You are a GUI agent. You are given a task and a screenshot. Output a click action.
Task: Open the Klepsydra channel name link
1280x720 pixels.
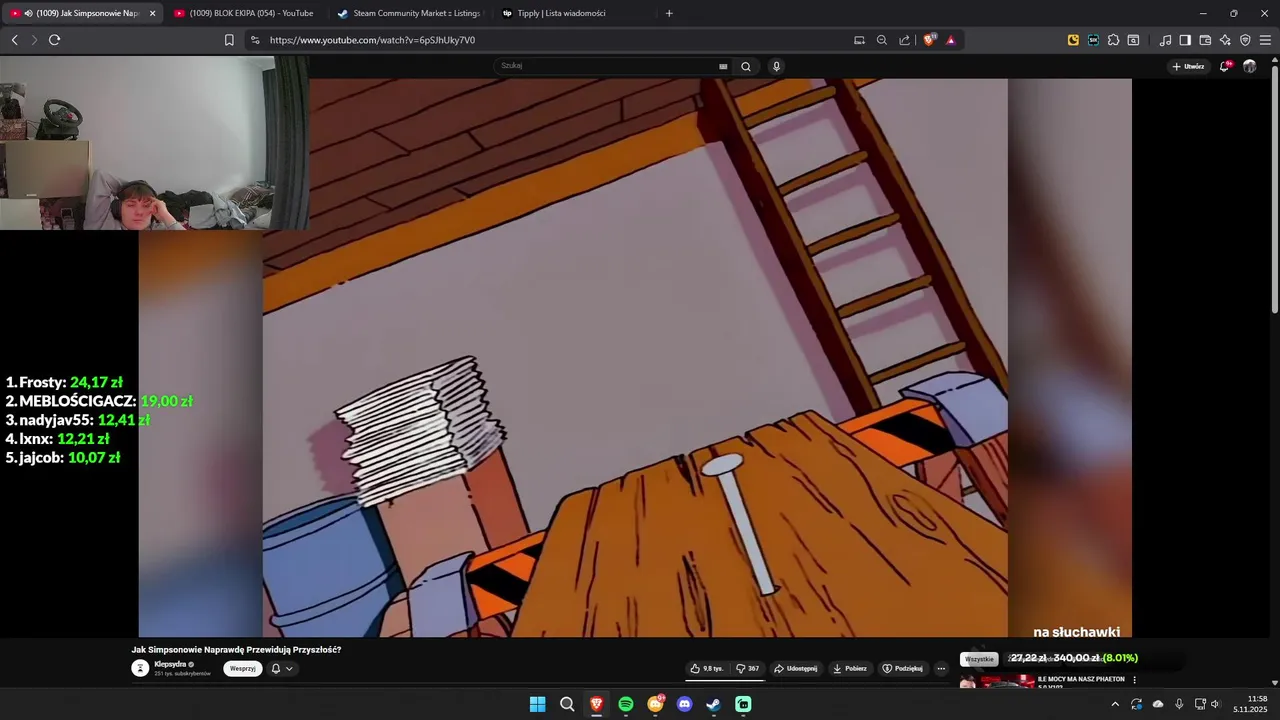(x=170, y=664)
